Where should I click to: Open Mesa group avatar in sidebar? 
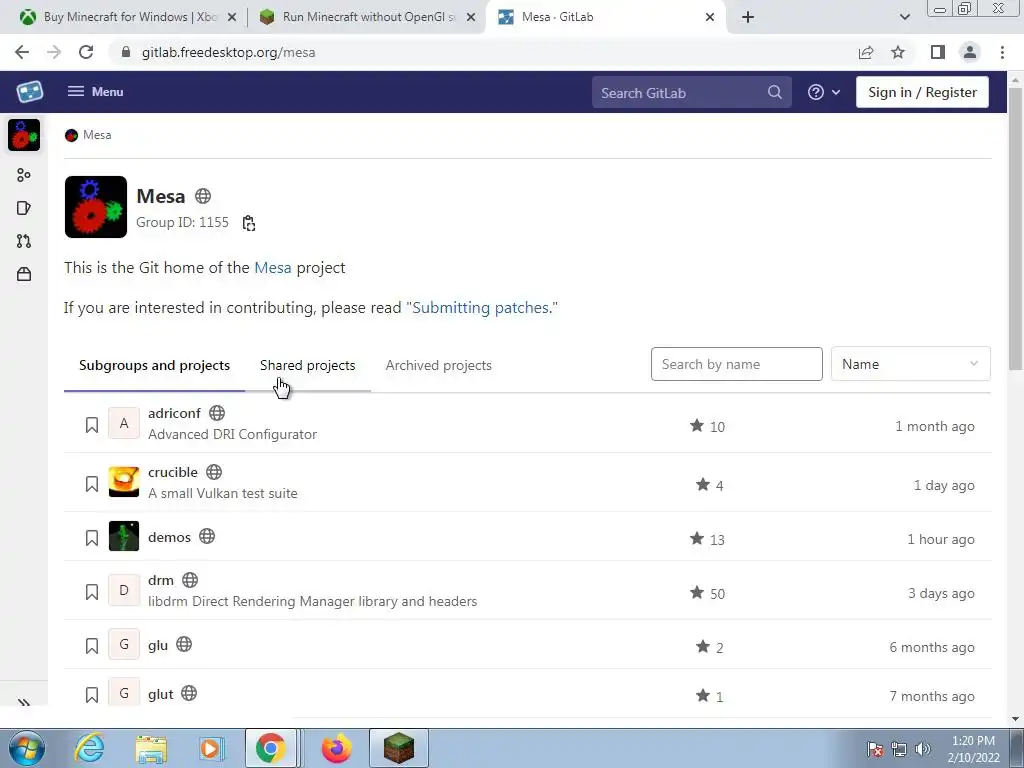point(24,135)
